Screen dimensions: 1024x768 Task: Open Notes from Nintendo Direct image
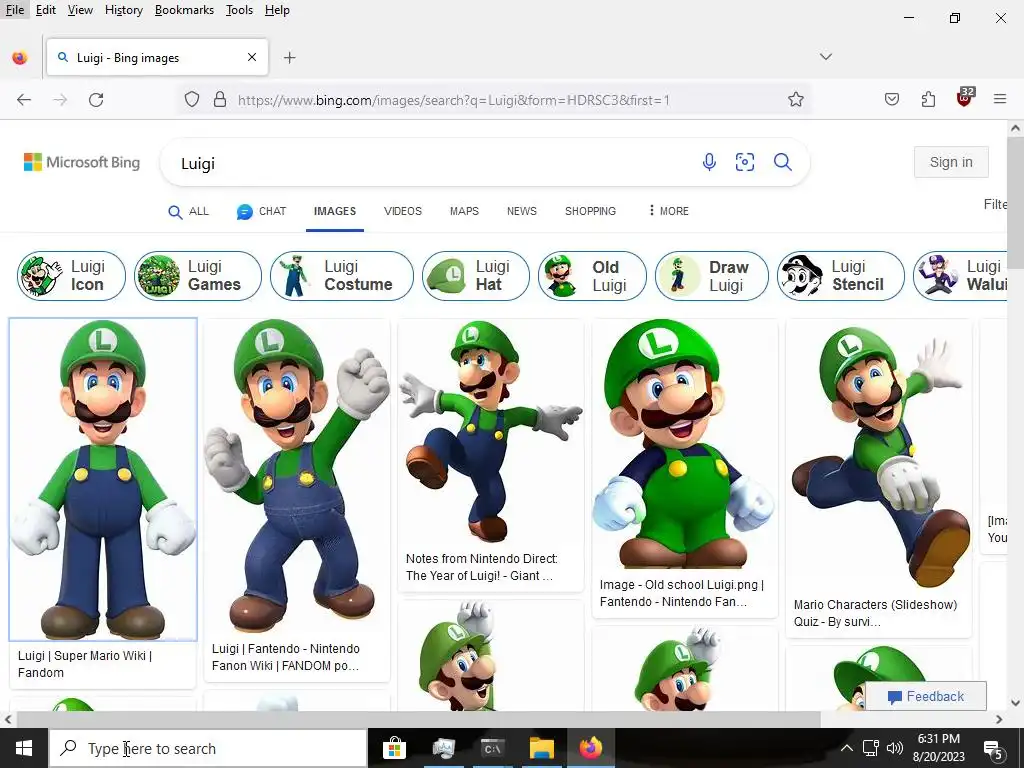point(490,432)
